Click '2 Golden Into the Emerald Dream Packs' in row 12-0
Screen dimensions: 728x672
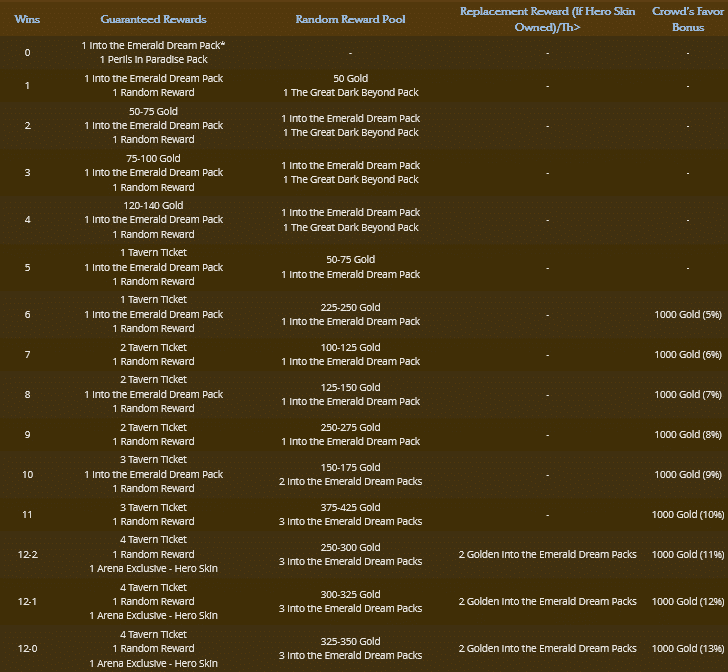[547, 648]
